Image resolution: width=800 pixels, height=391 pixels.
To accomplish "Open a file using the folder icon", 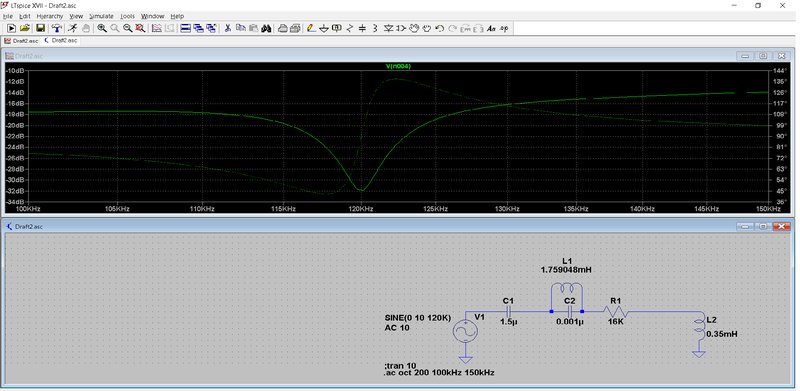I will [x=24, y=28].
